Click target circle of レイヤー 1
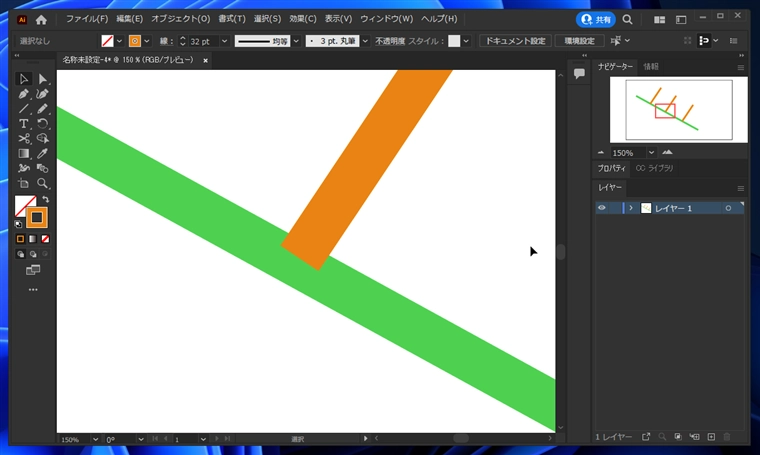 [728, 208]
